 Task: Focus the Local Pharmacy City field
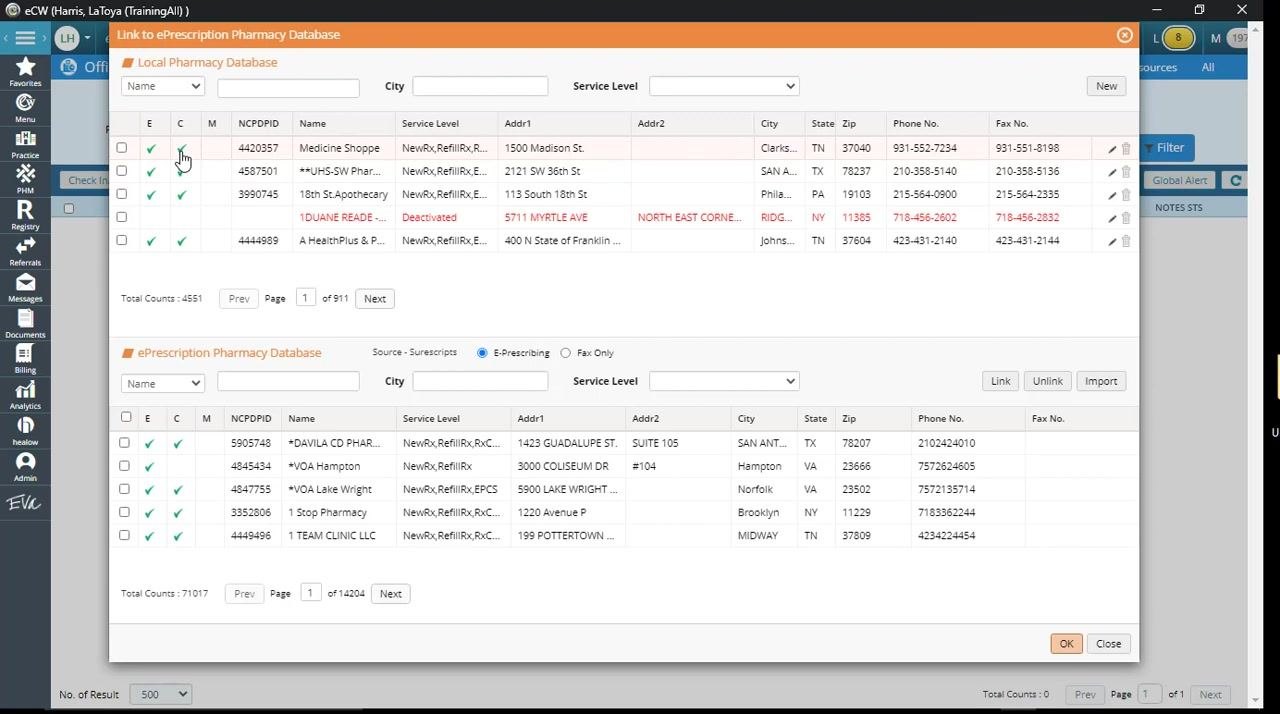tap(480, 86)
